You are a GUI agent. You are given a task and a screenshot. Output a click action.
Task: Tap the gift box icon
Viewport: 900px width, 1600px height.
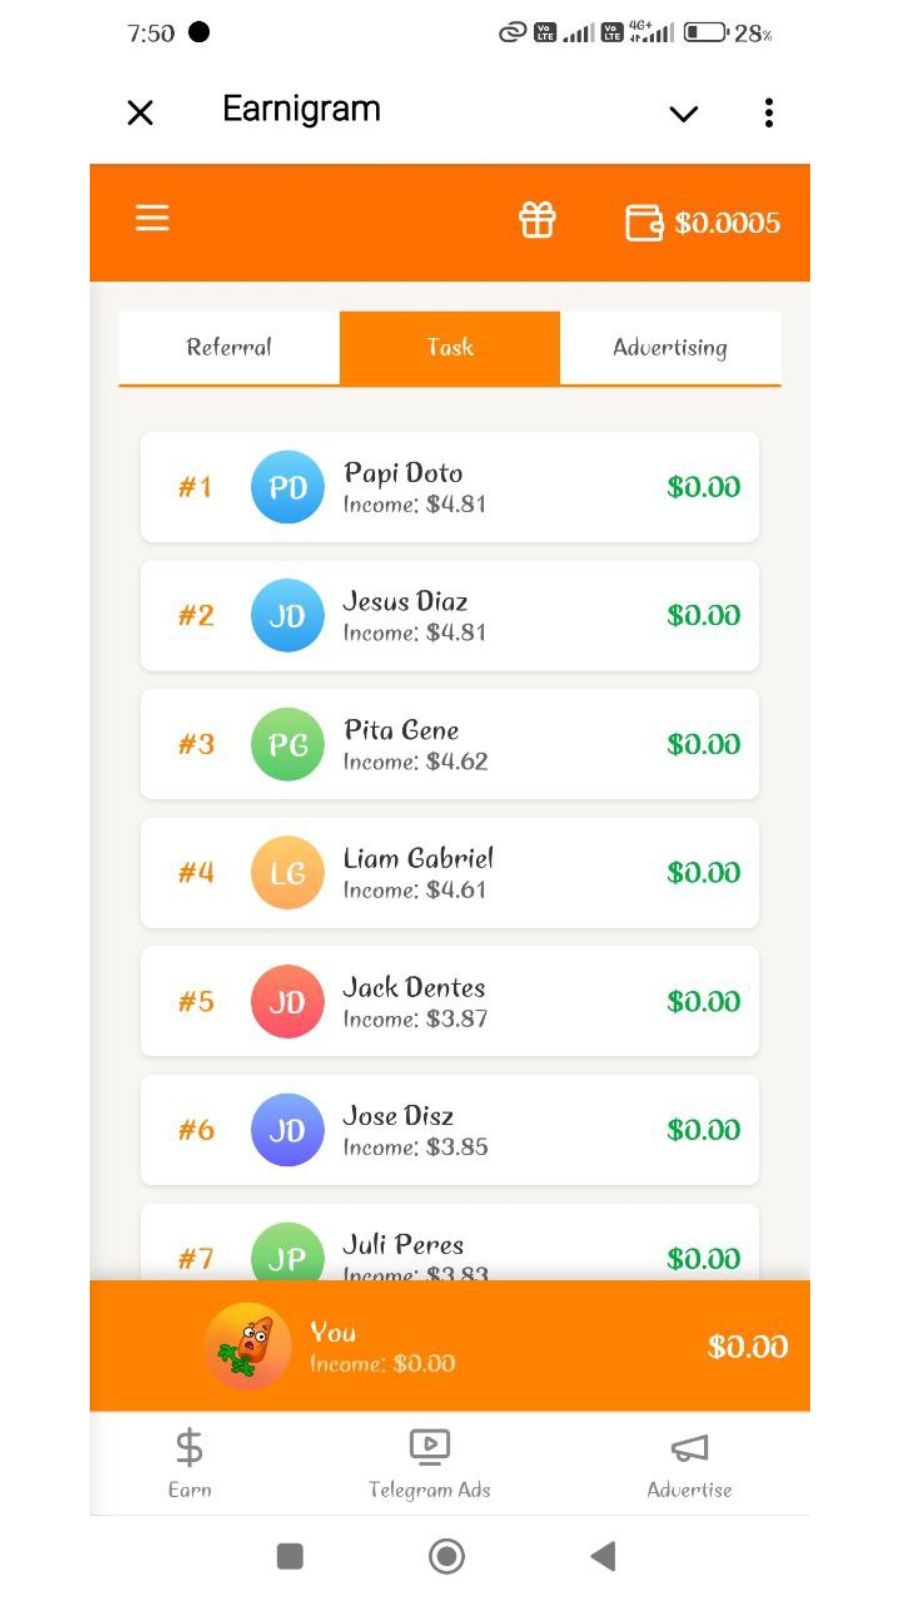pos(537,220)
